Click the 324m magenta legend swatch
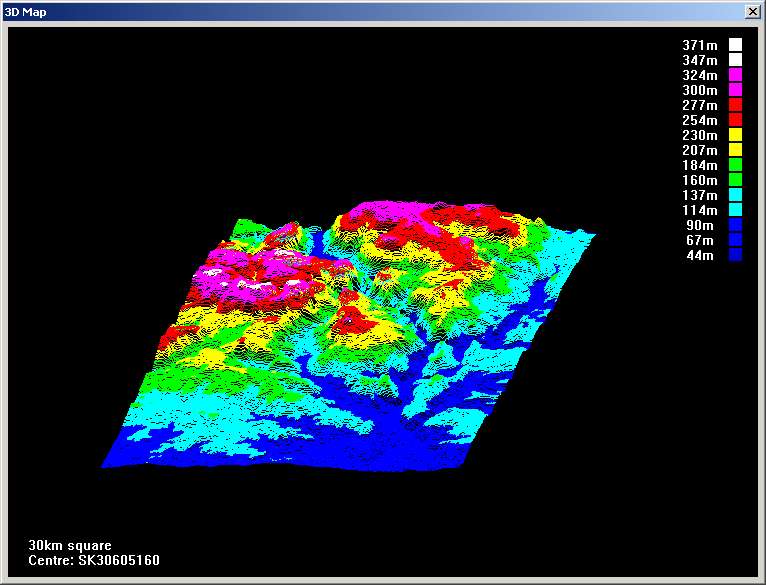 (x=735, y=75)
